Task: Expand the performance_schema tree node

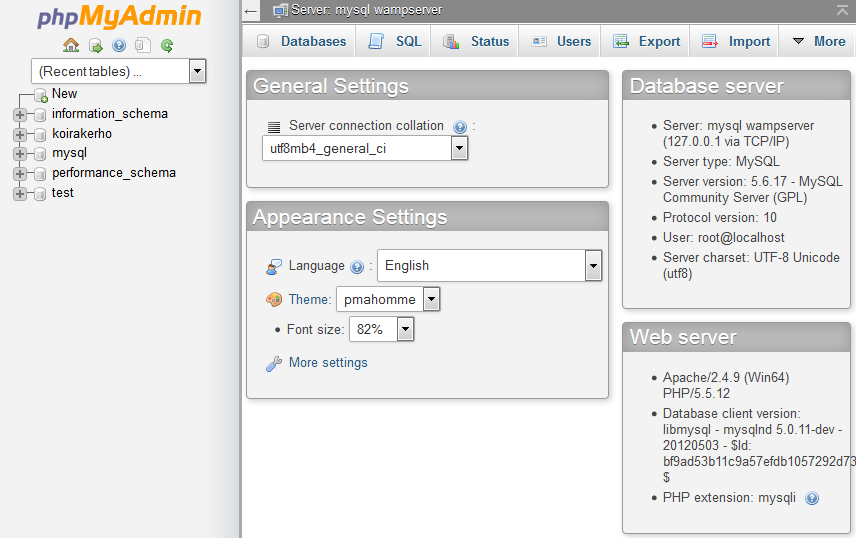Action: [x=20, y=174]
